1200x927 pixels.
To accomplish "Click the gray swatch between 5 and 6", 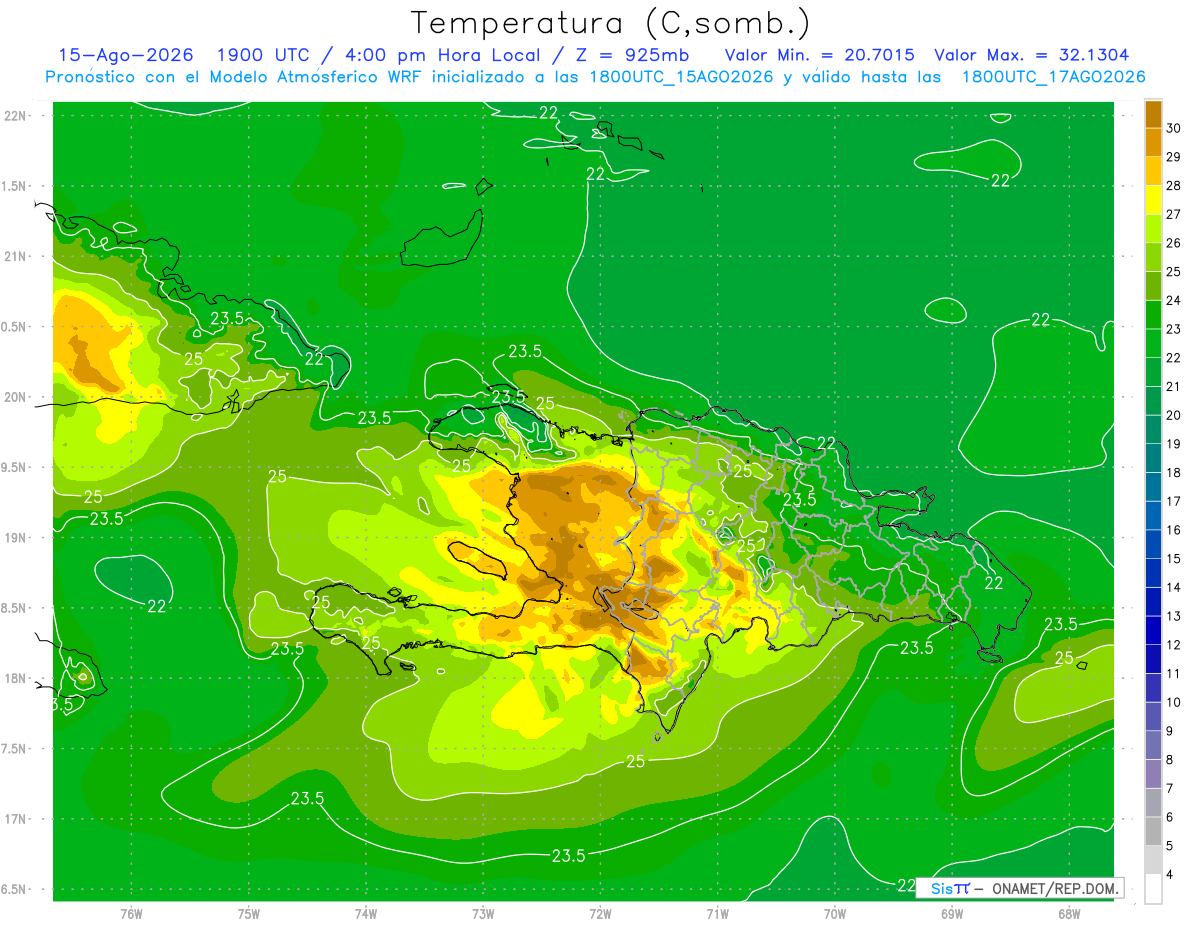I will point(1153,832).
